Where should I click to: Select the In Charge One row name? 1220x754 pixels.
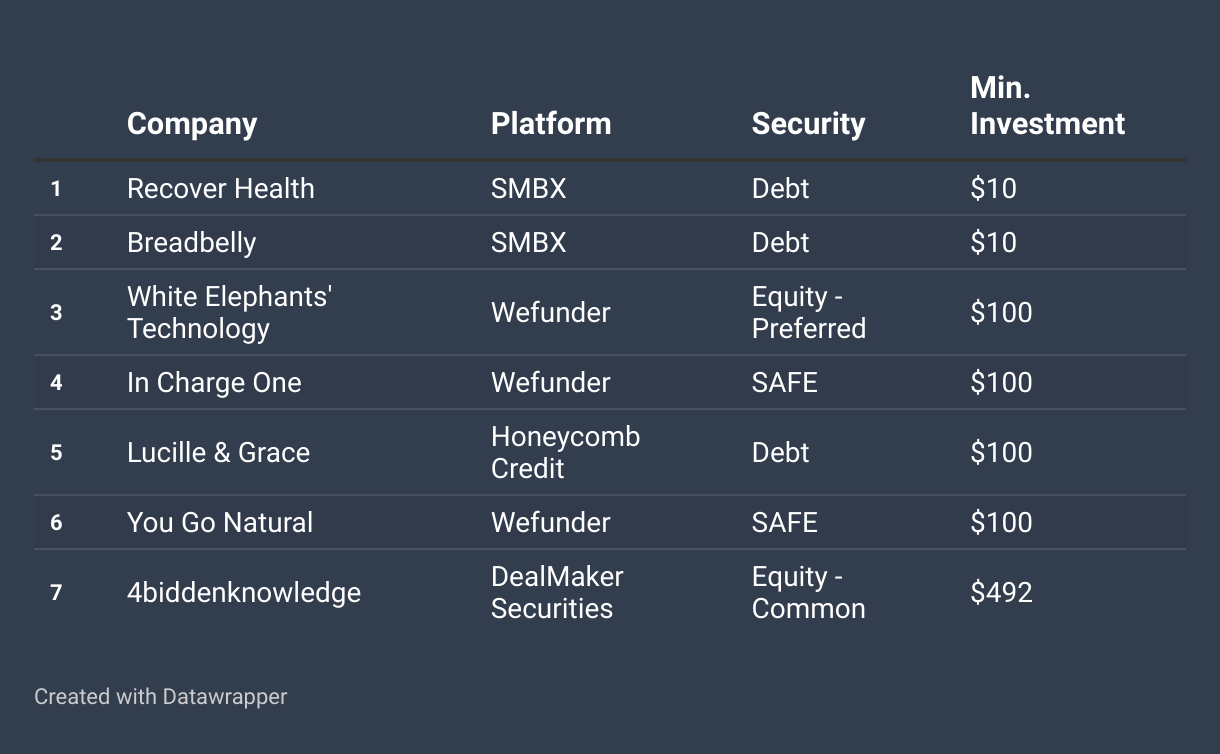(214, 382)
